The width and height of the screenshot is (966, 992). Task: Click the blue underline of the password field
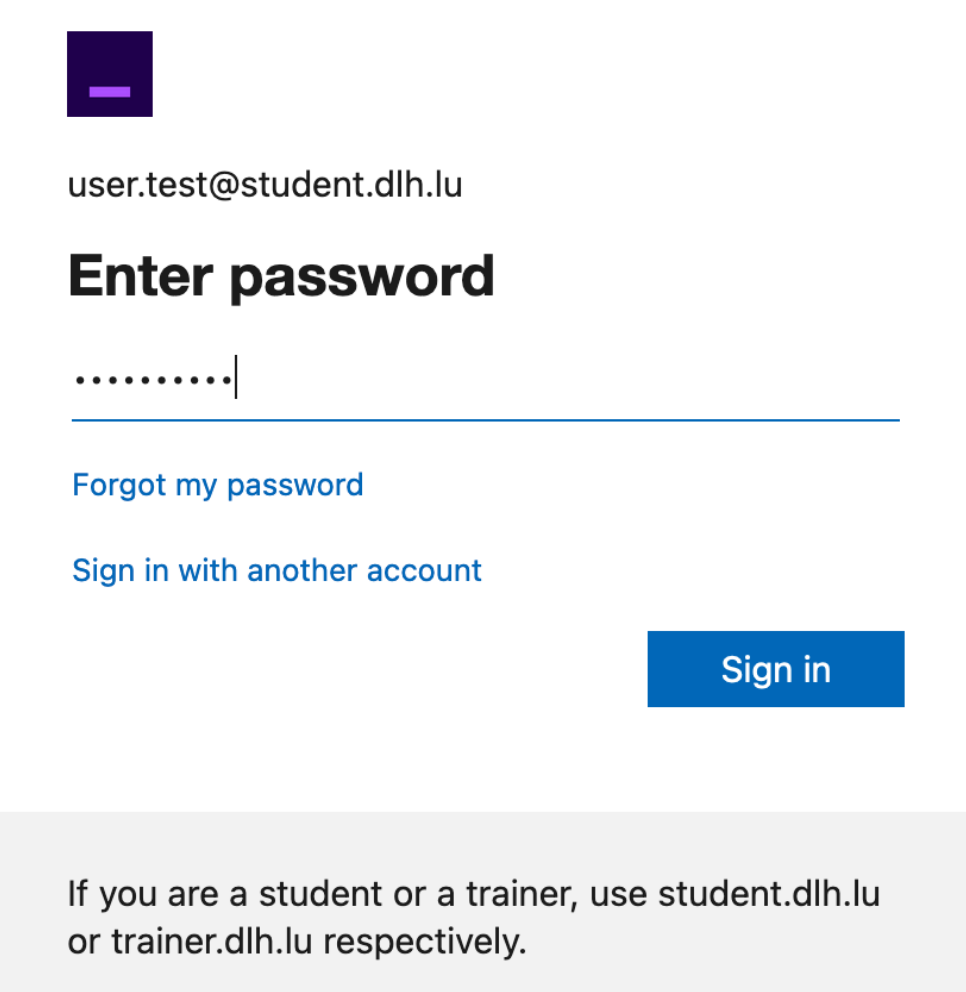coord(486,421)
